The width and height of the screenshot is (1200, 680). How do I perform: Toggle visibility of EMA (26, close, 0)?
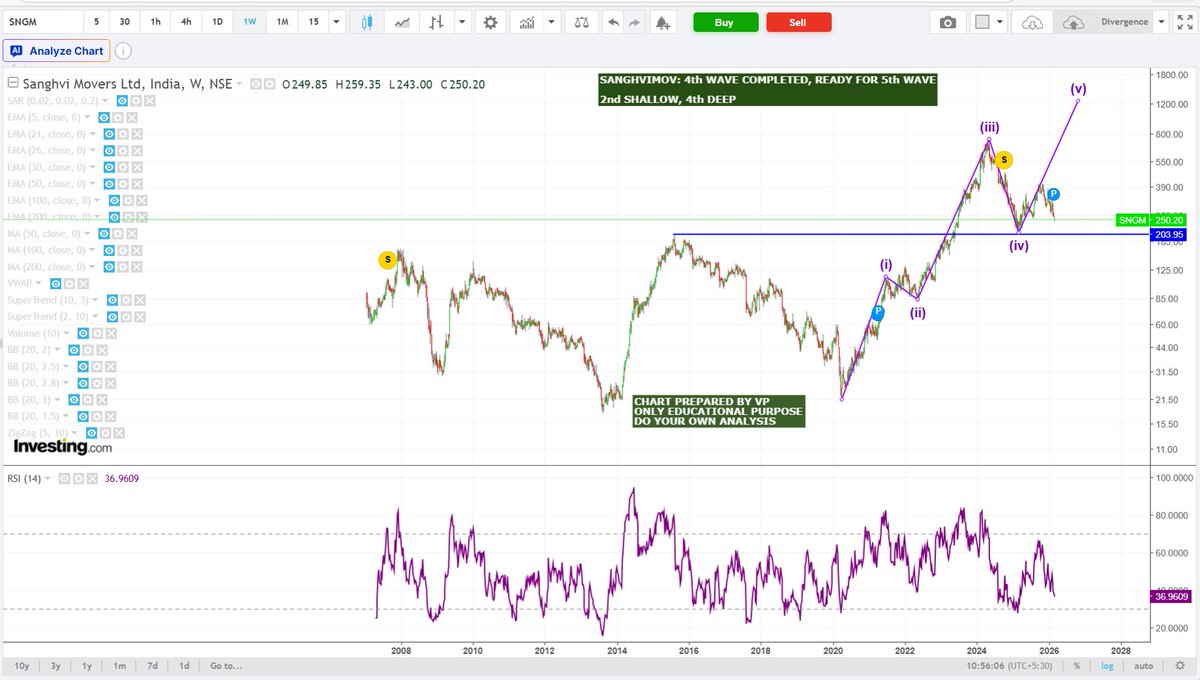click(110, 151)
